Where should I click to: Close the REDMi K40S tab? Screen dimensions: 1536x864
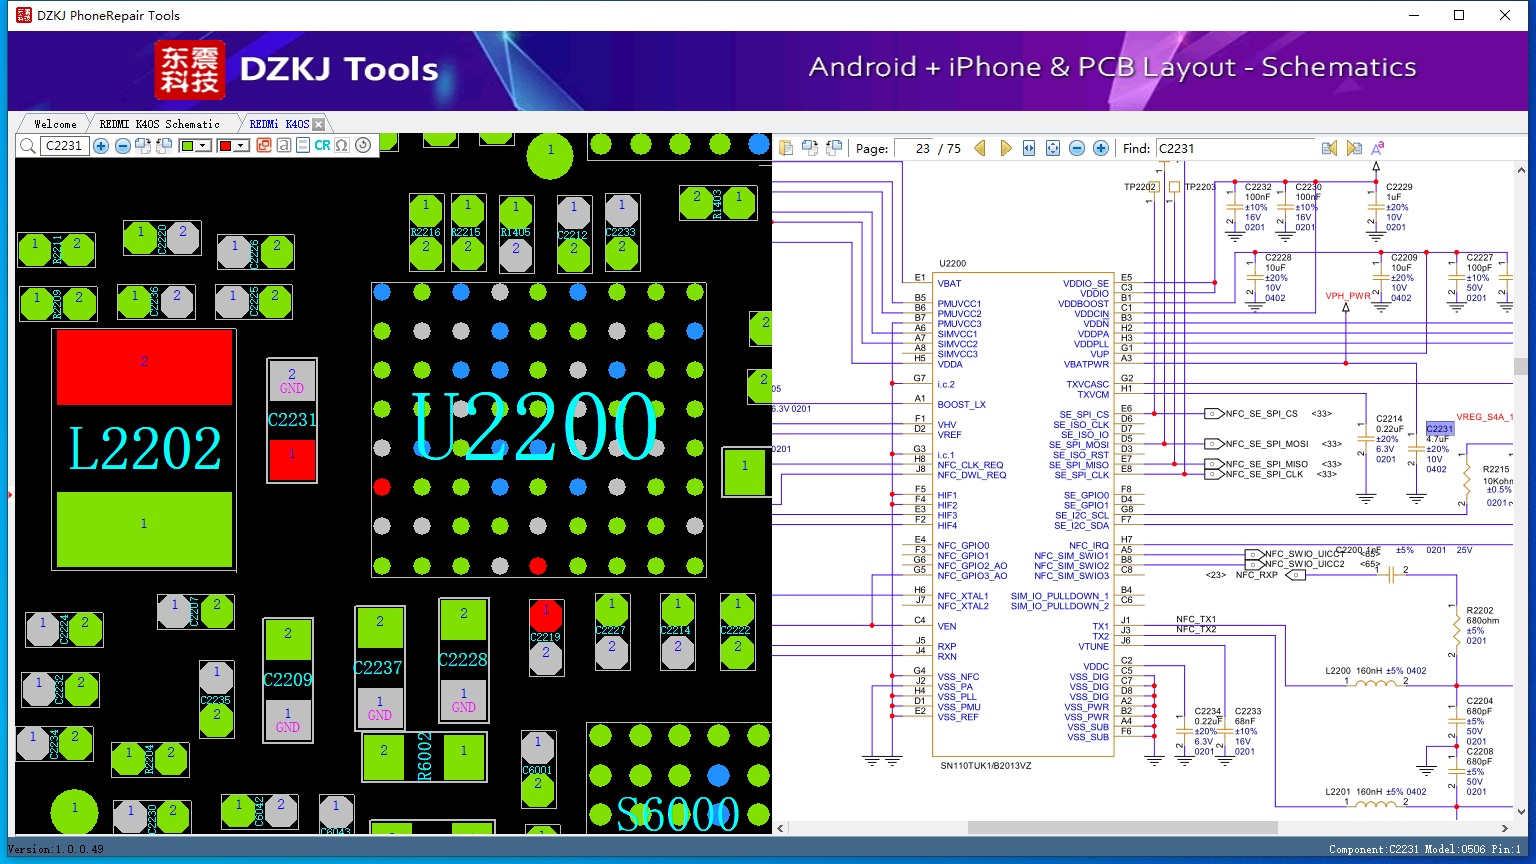tap(319, 124)
